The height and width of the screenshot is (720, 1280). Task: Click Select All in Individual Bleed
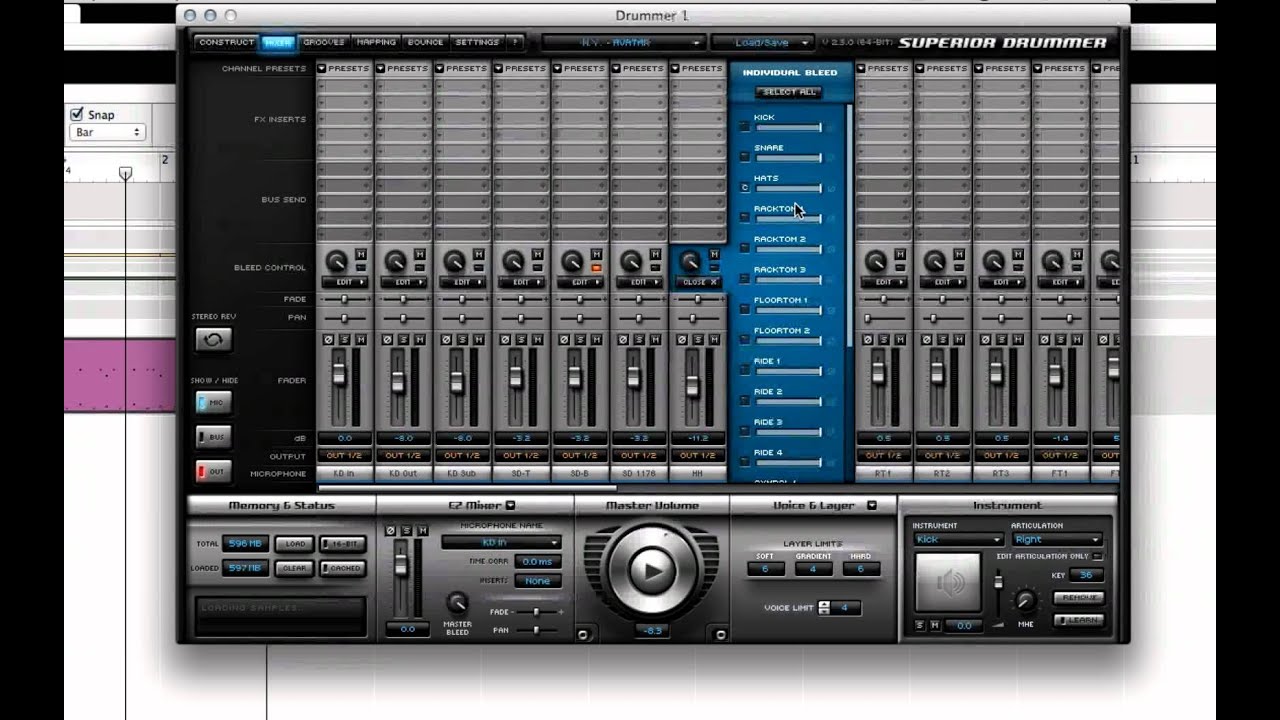(x=790, y=92)
